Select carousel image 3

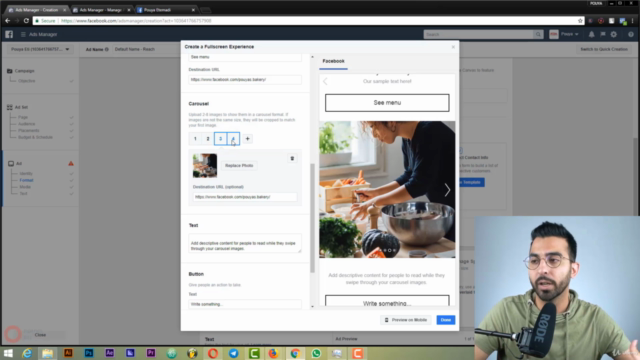[220, 139]
